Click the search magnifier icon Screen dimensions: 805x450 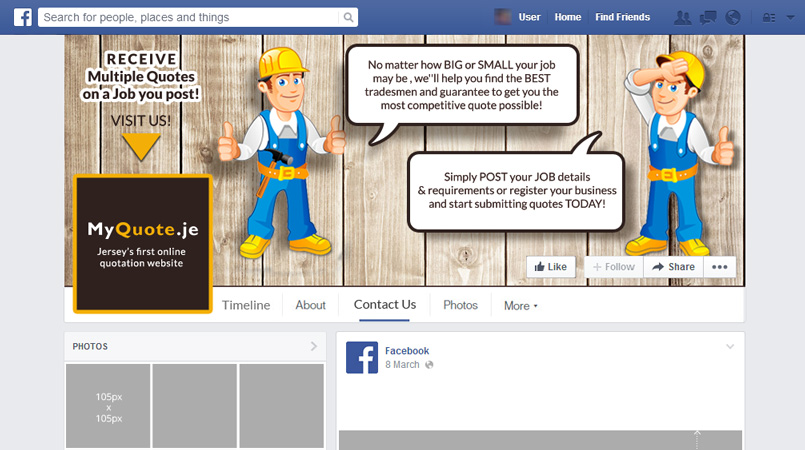pos(347,18)
